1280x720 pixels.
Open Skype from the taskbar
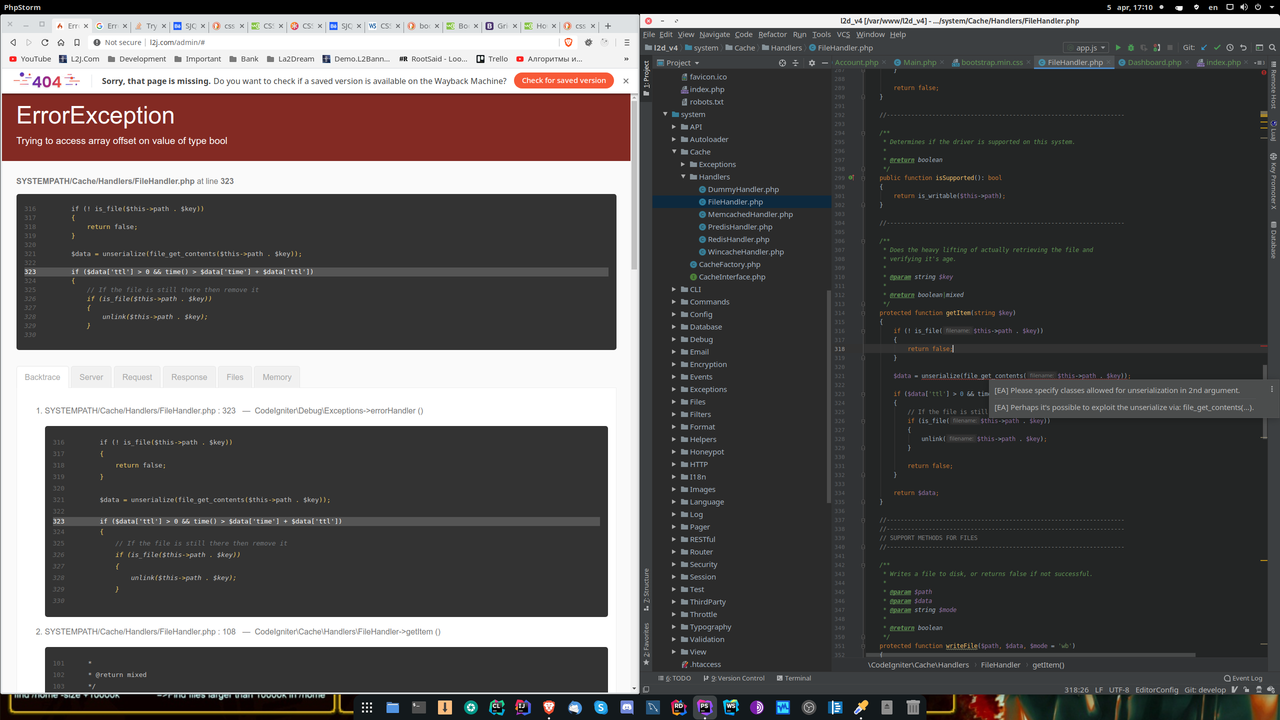pyautogui.click(x=600, y=707)
